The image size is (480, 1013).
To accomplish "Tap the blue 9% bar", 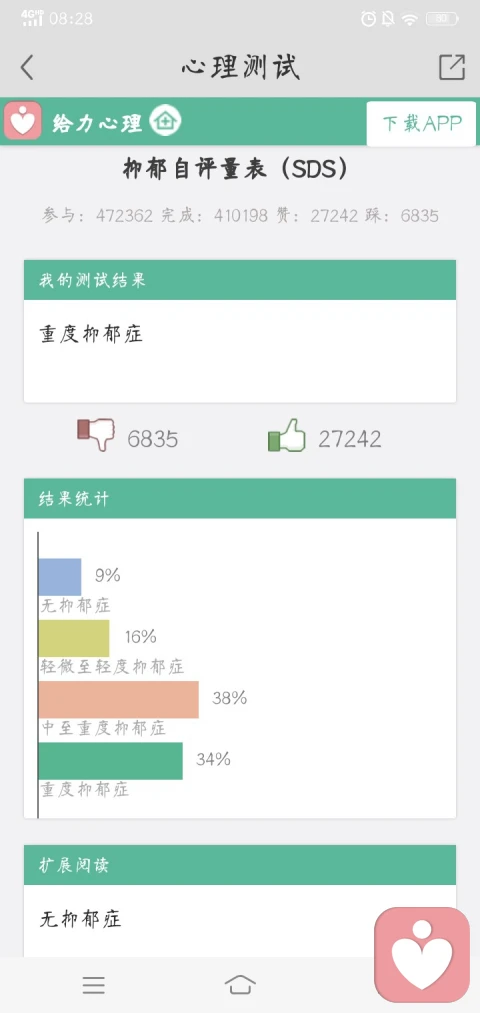I will point(60,577).
